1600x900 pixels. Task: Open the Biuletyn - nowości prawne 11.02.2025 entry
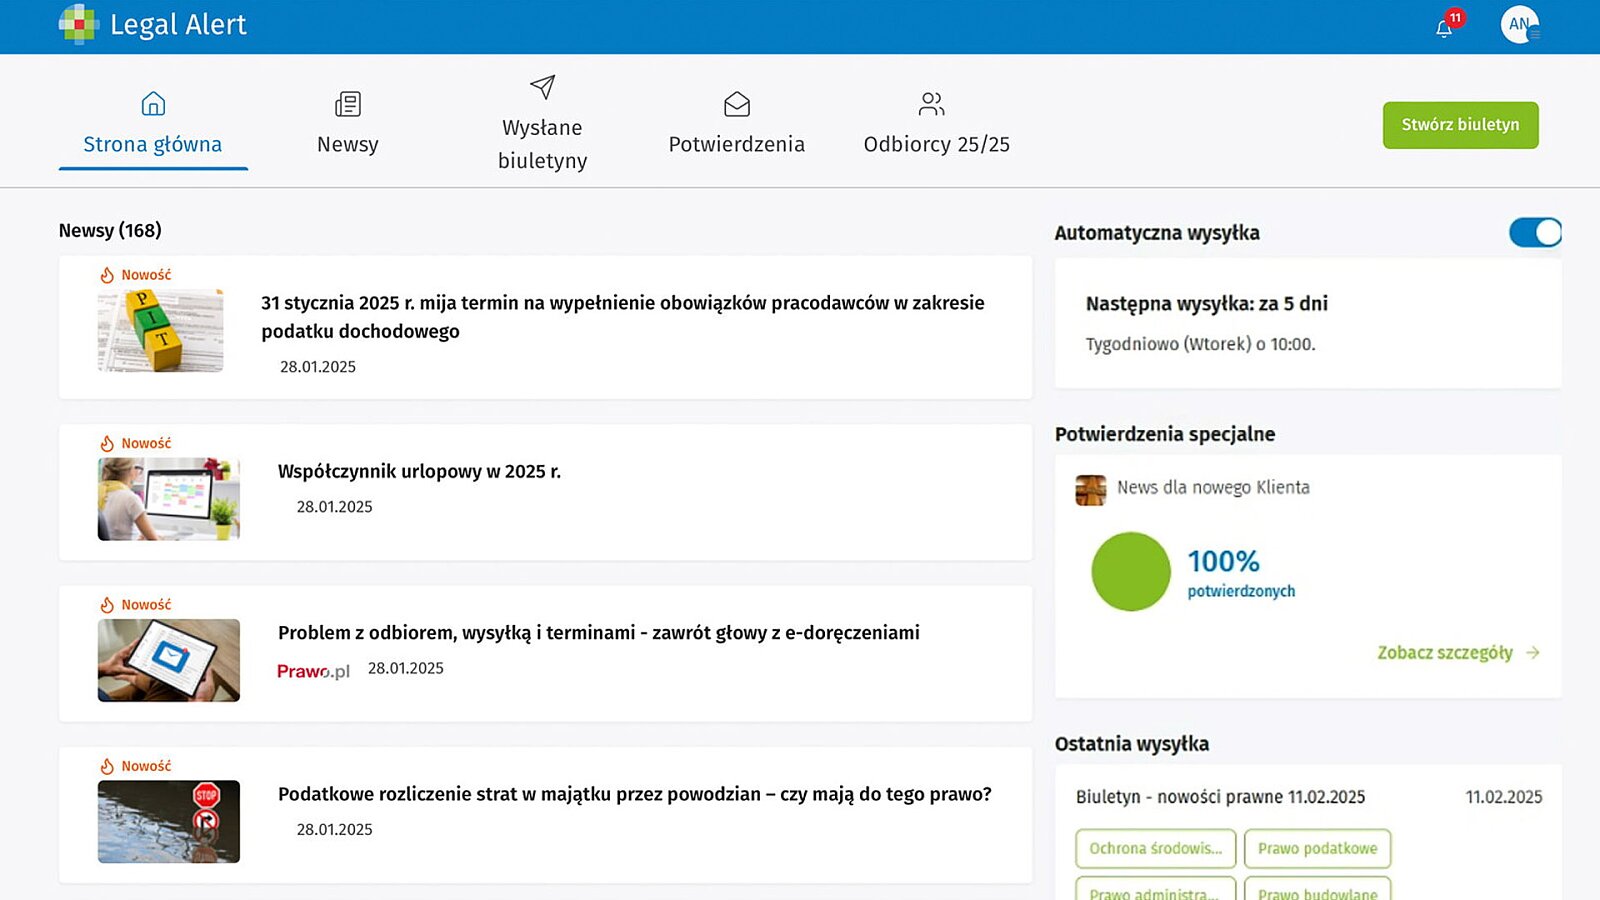pos(1220,797)
